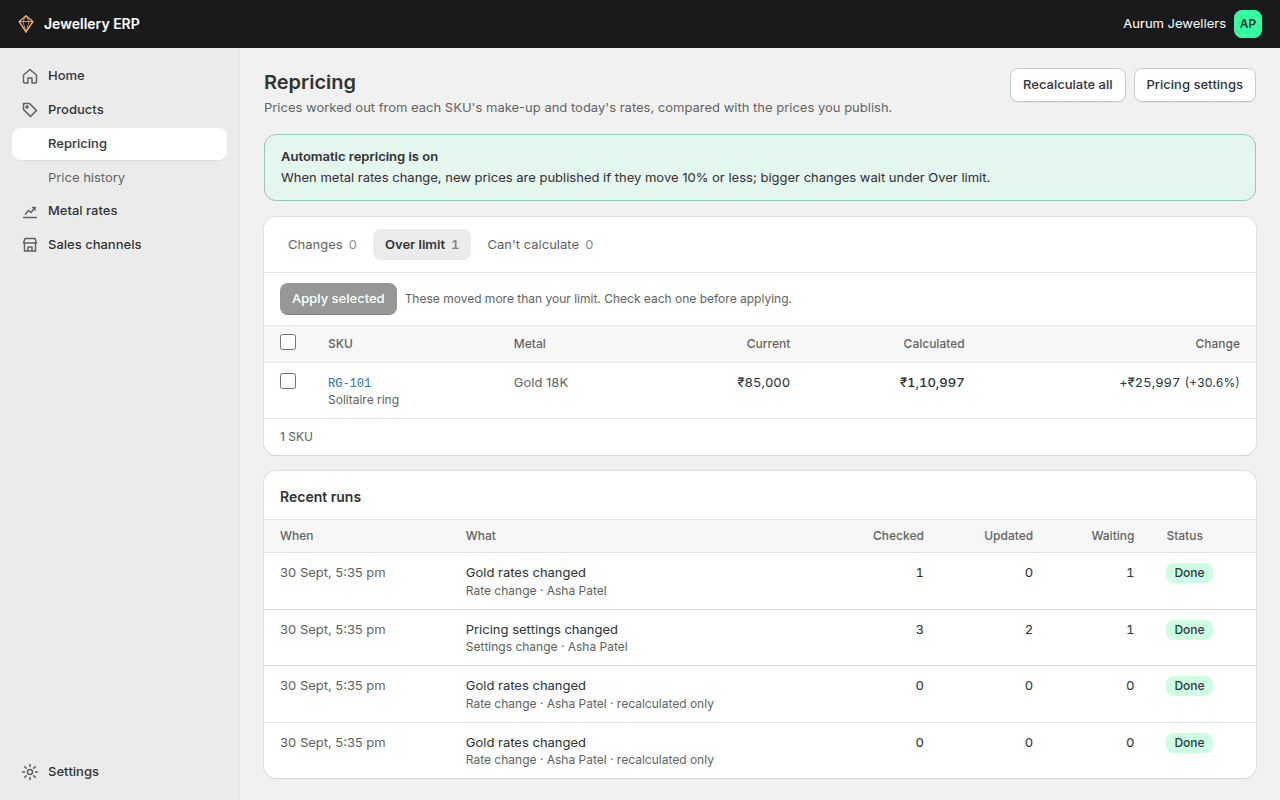Click the Settings gear icon

(30, 772)
